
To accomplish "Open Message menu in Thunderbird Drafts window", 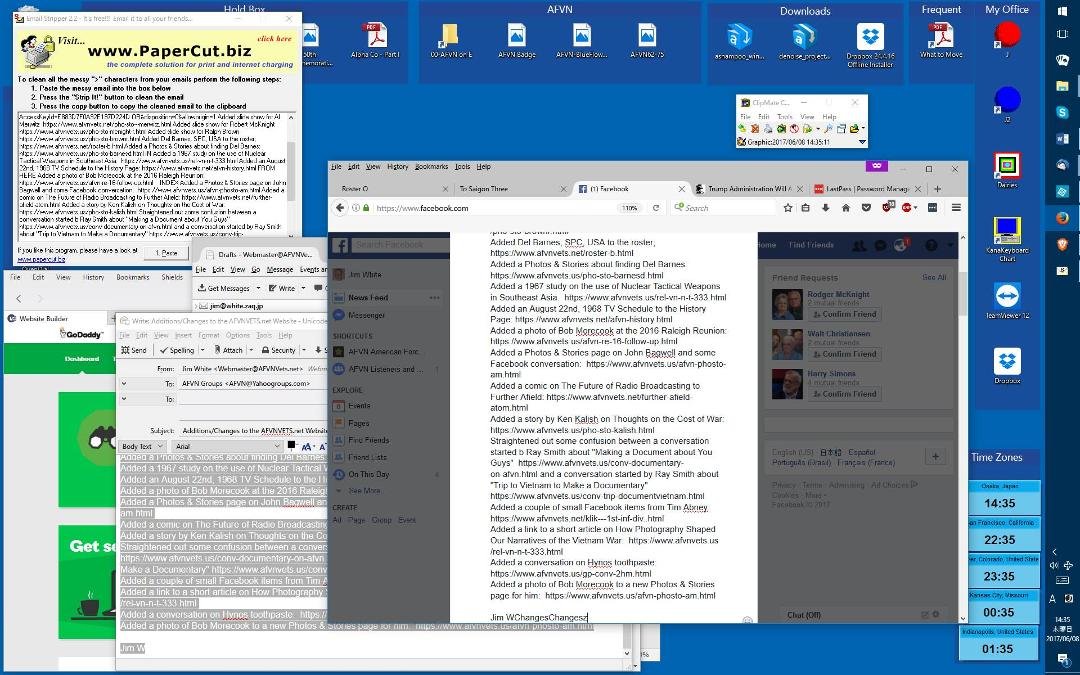I will coord(280,269).
